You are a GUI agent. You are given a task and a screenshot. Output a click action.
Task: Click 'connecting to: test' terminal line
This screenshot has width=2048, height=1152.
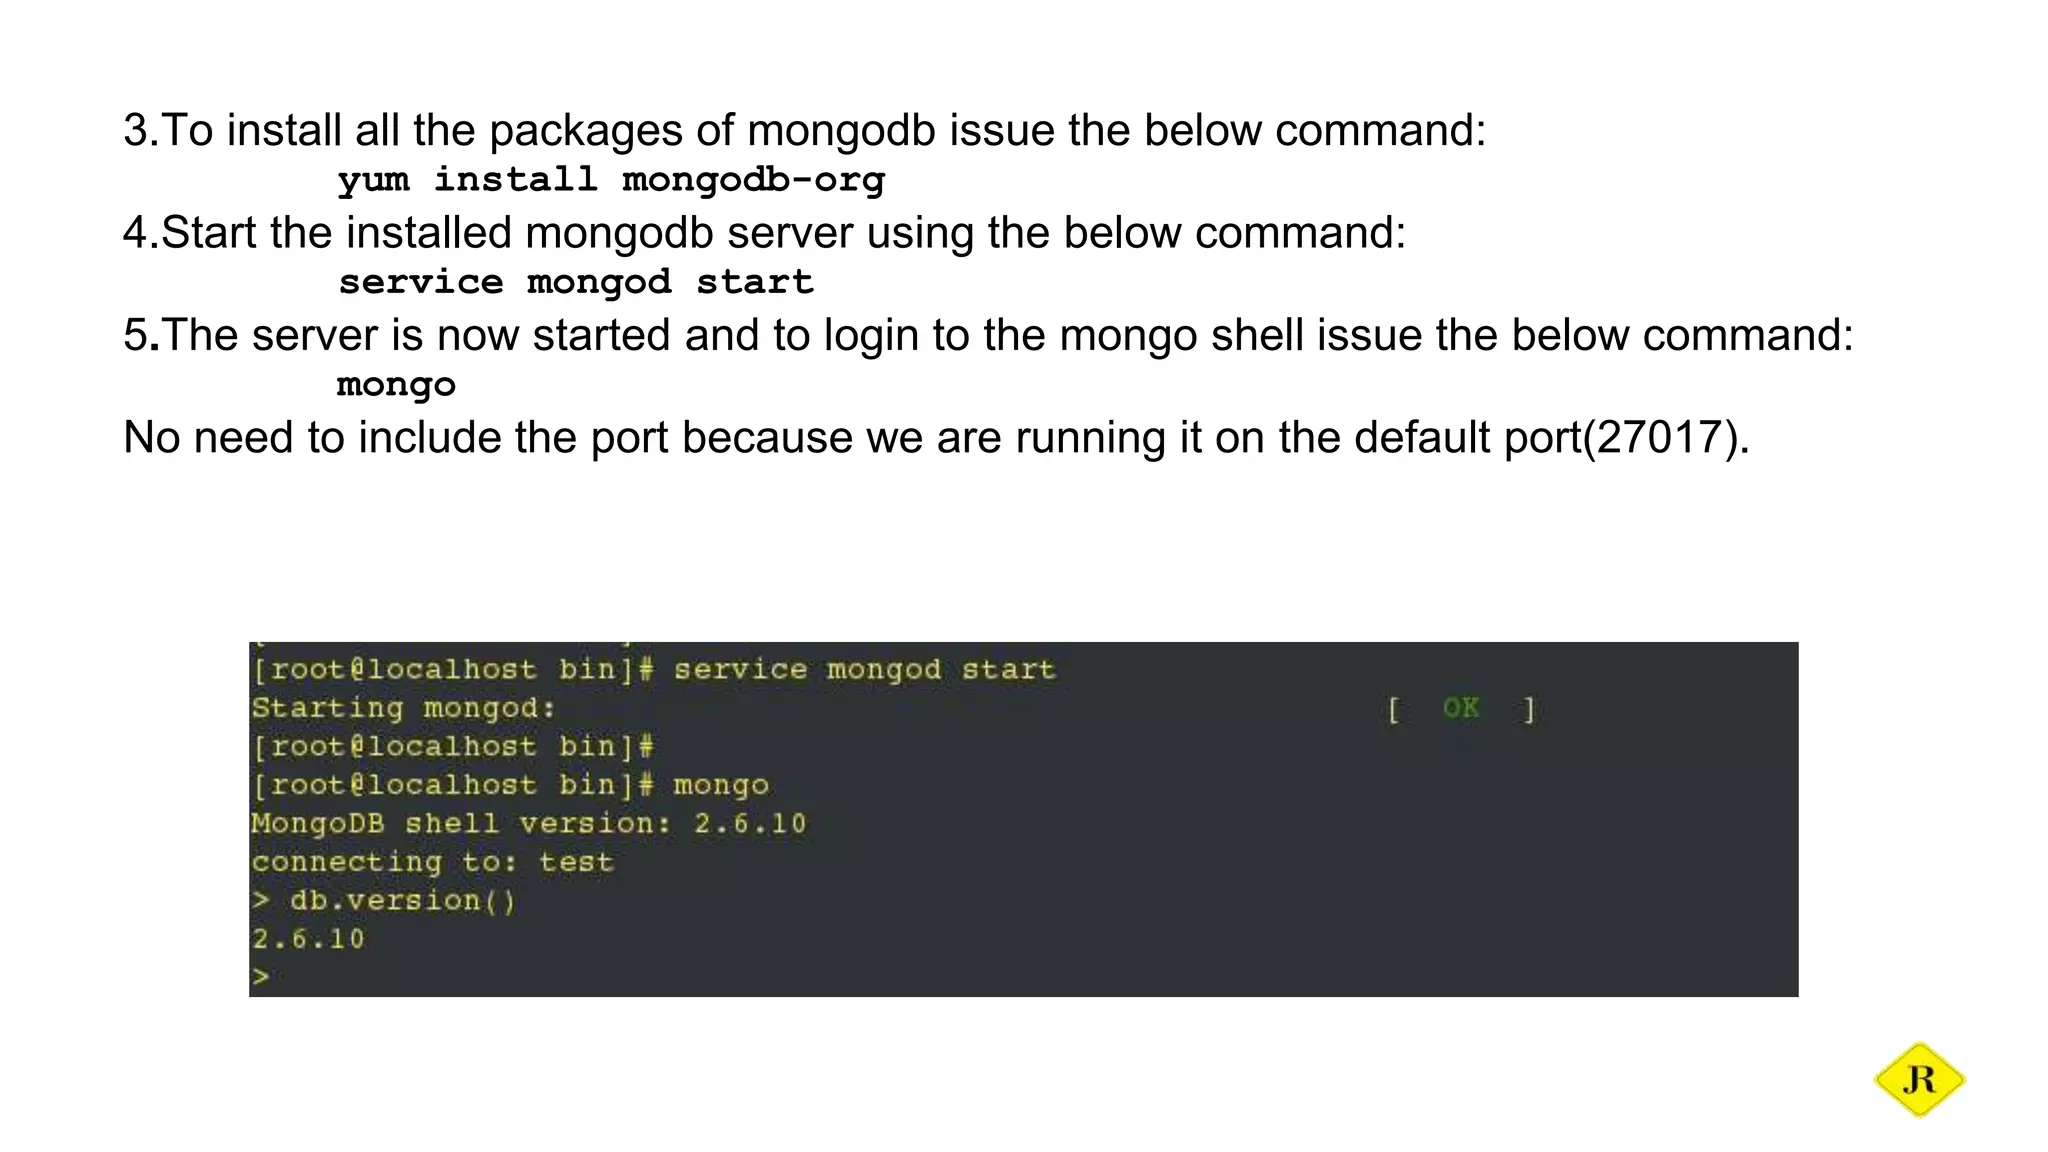(x=432, y=862)
